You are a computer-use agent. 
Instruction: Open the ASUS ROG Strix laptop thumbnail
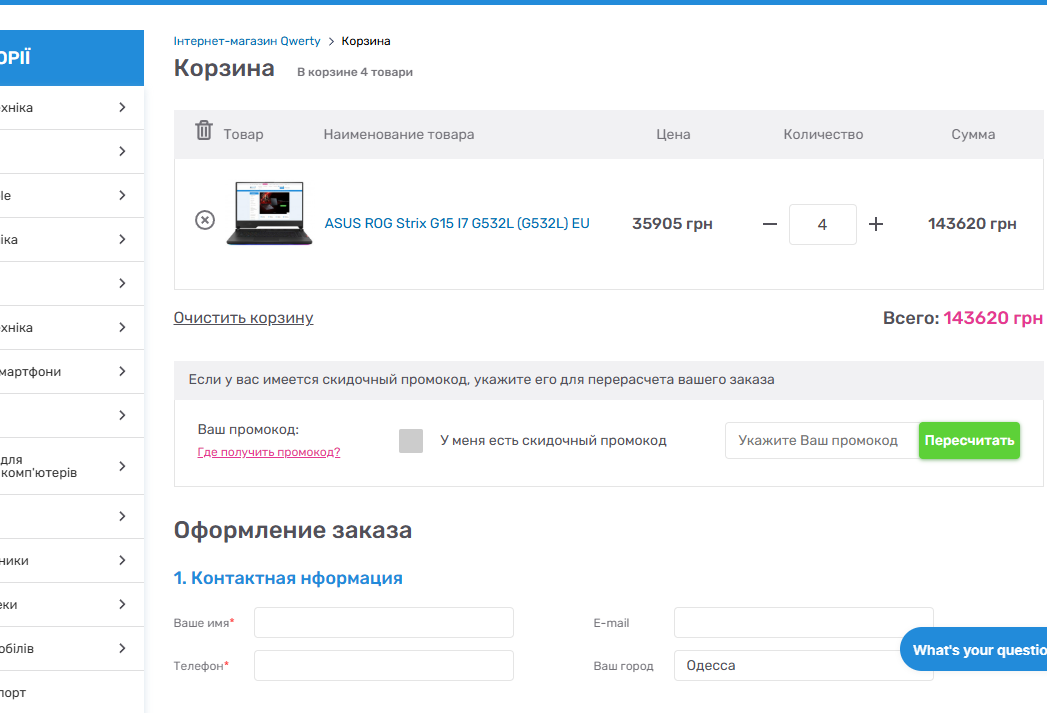[x=269, y=214]
